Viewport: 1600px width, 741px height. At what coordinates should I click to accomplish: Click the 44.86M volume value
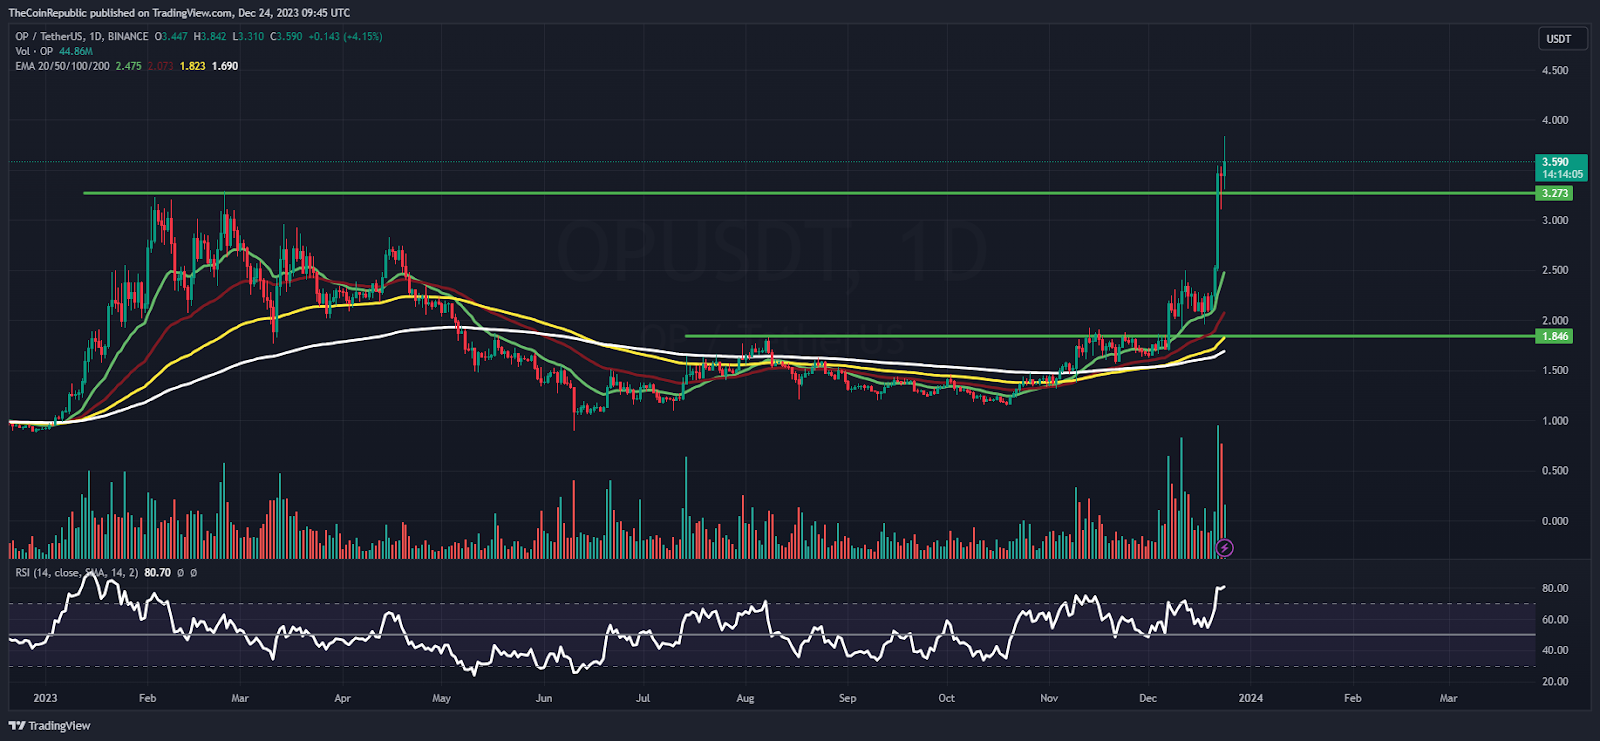[76, 51]
